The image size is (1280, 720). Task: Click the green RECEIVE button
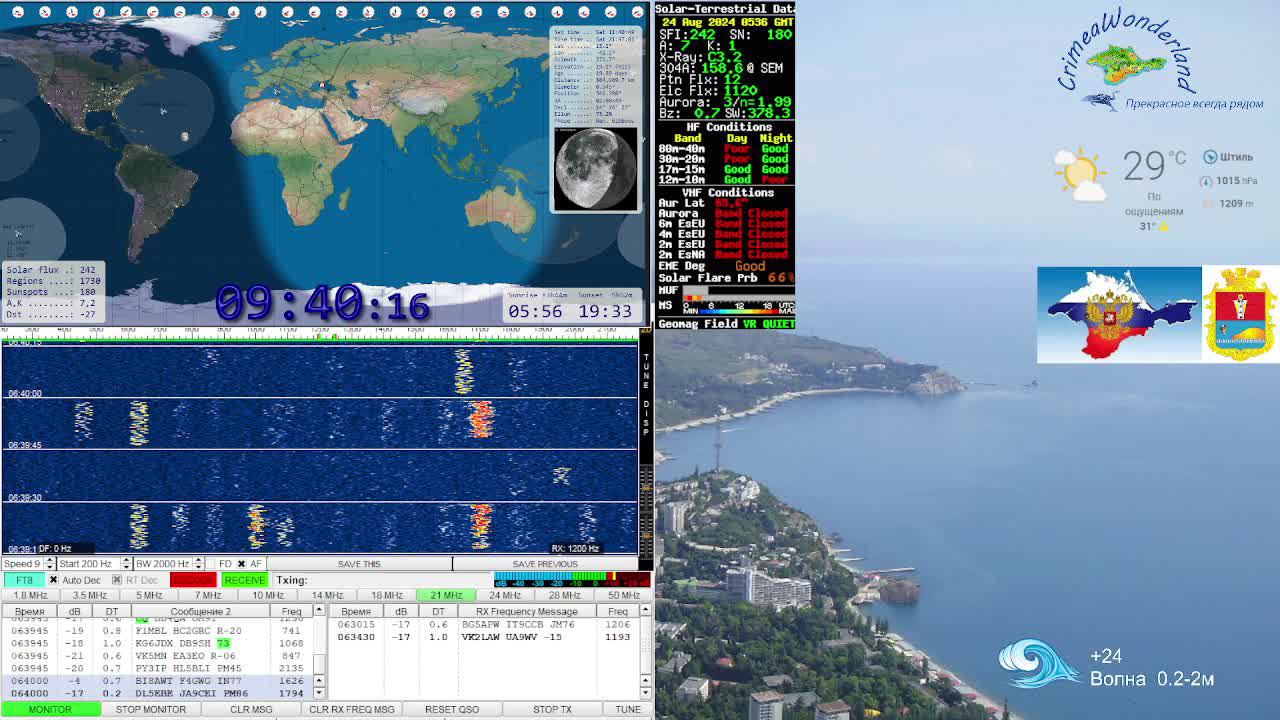pos(244,580)
